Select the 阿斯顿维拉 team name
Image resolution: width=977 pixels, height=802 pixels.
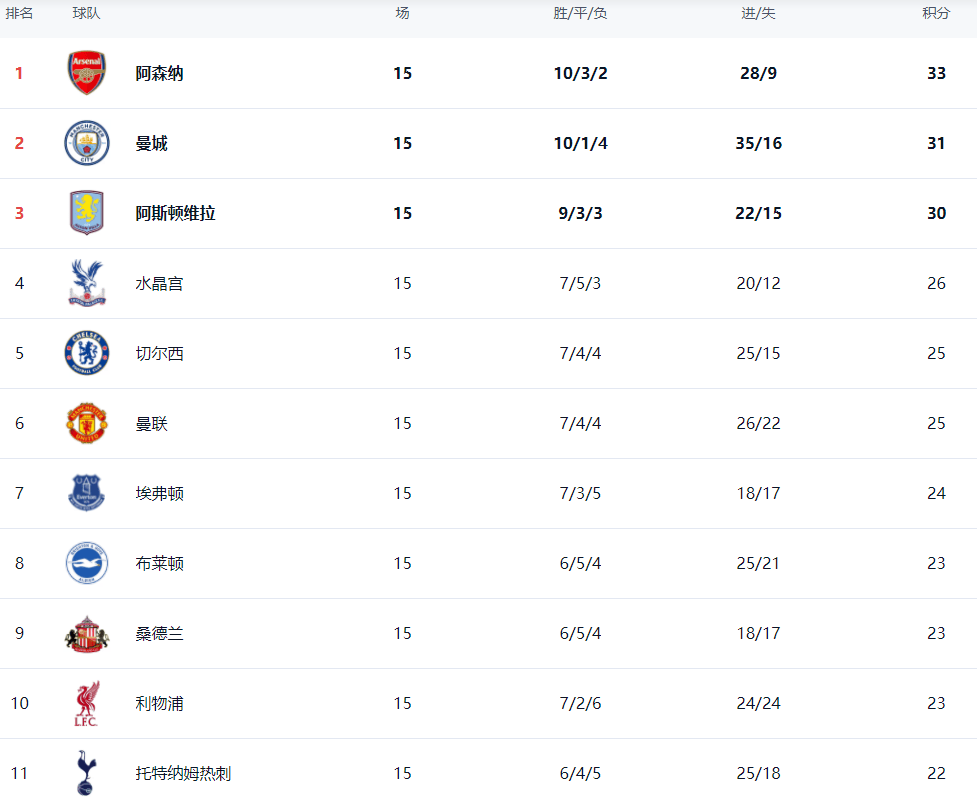(x=176, y=213)
